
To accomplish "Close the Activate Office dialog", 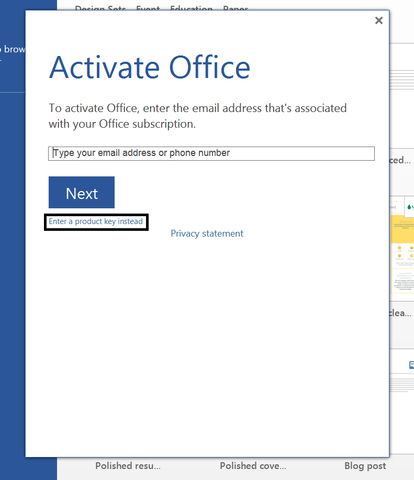I will [379, 21].
